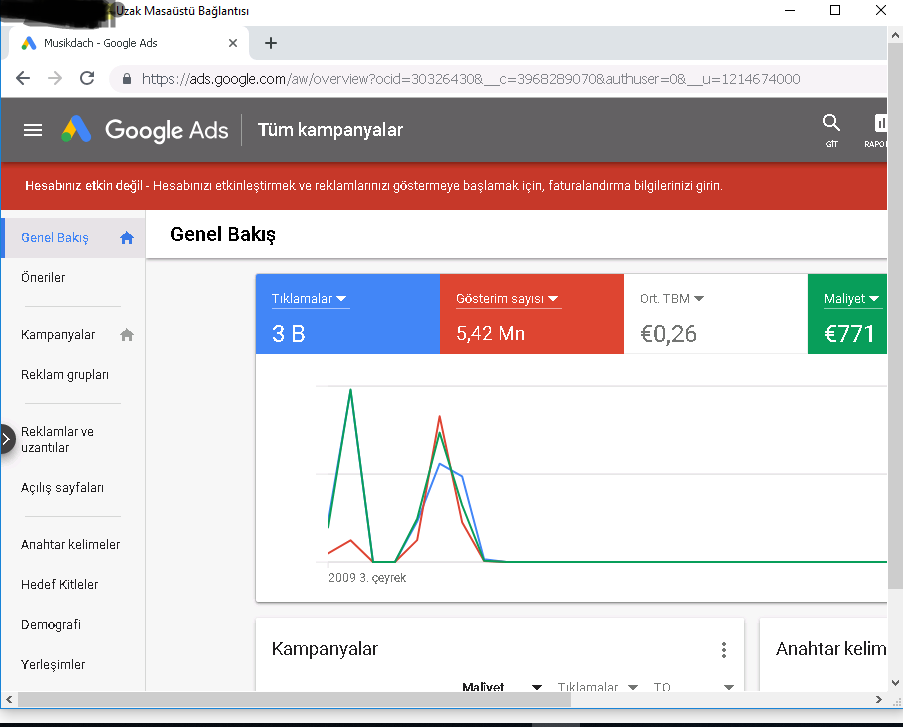903x727 pixels.
Task: Click the Kampanyalar card heading
Action: pyautogui.click(x=324, y=649)
